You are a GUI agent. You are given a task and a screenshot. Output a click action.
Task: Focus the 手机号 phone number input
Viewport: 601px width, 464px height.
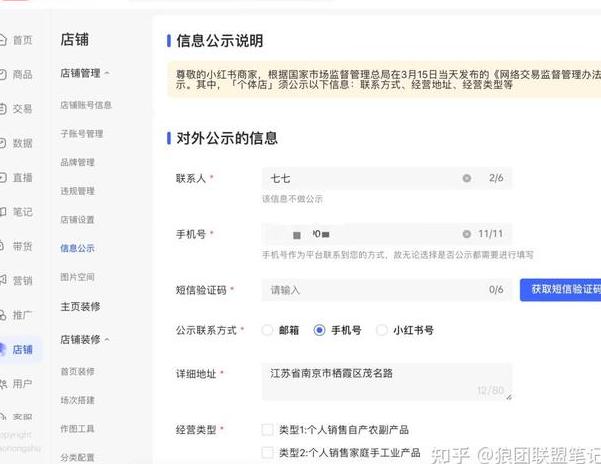(386, 234)
